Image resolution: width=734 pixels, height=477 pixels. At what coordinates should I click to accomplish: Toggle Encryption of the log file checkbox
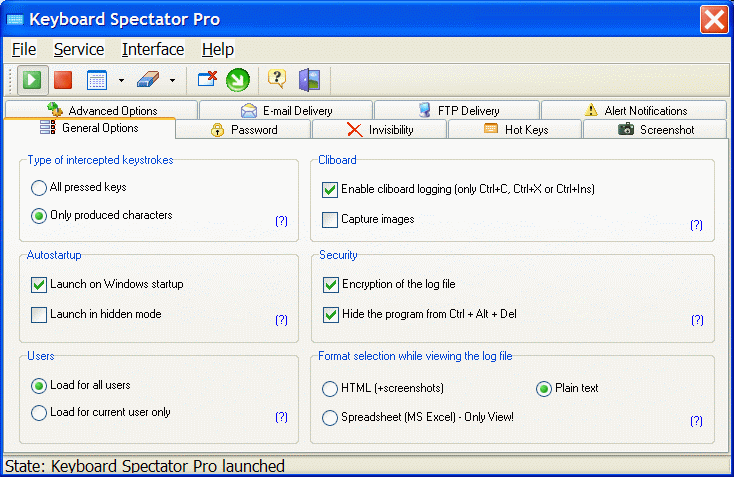click(x=331, y=285)
